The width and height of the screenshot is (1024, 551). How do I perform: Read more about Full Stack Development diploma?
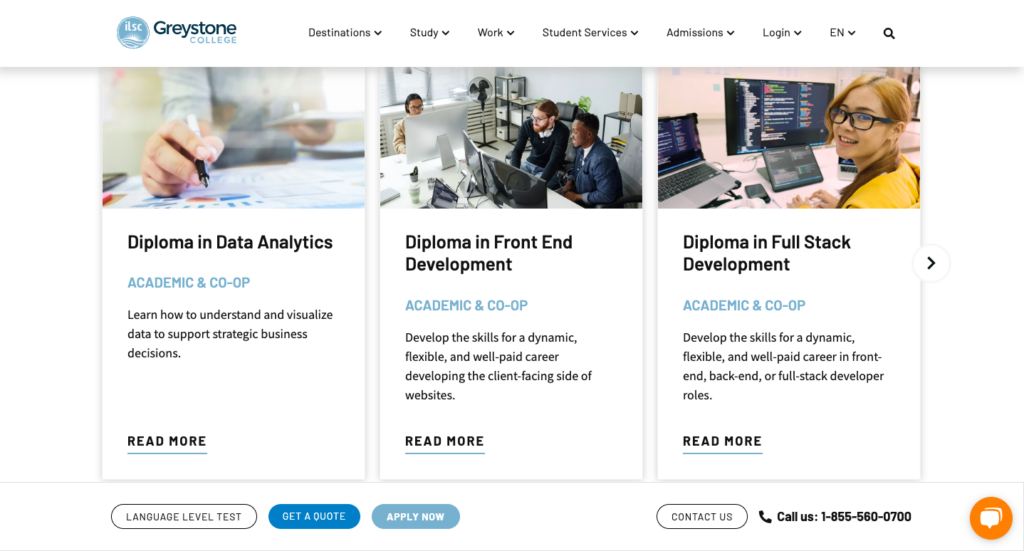(x=722, y=441)
